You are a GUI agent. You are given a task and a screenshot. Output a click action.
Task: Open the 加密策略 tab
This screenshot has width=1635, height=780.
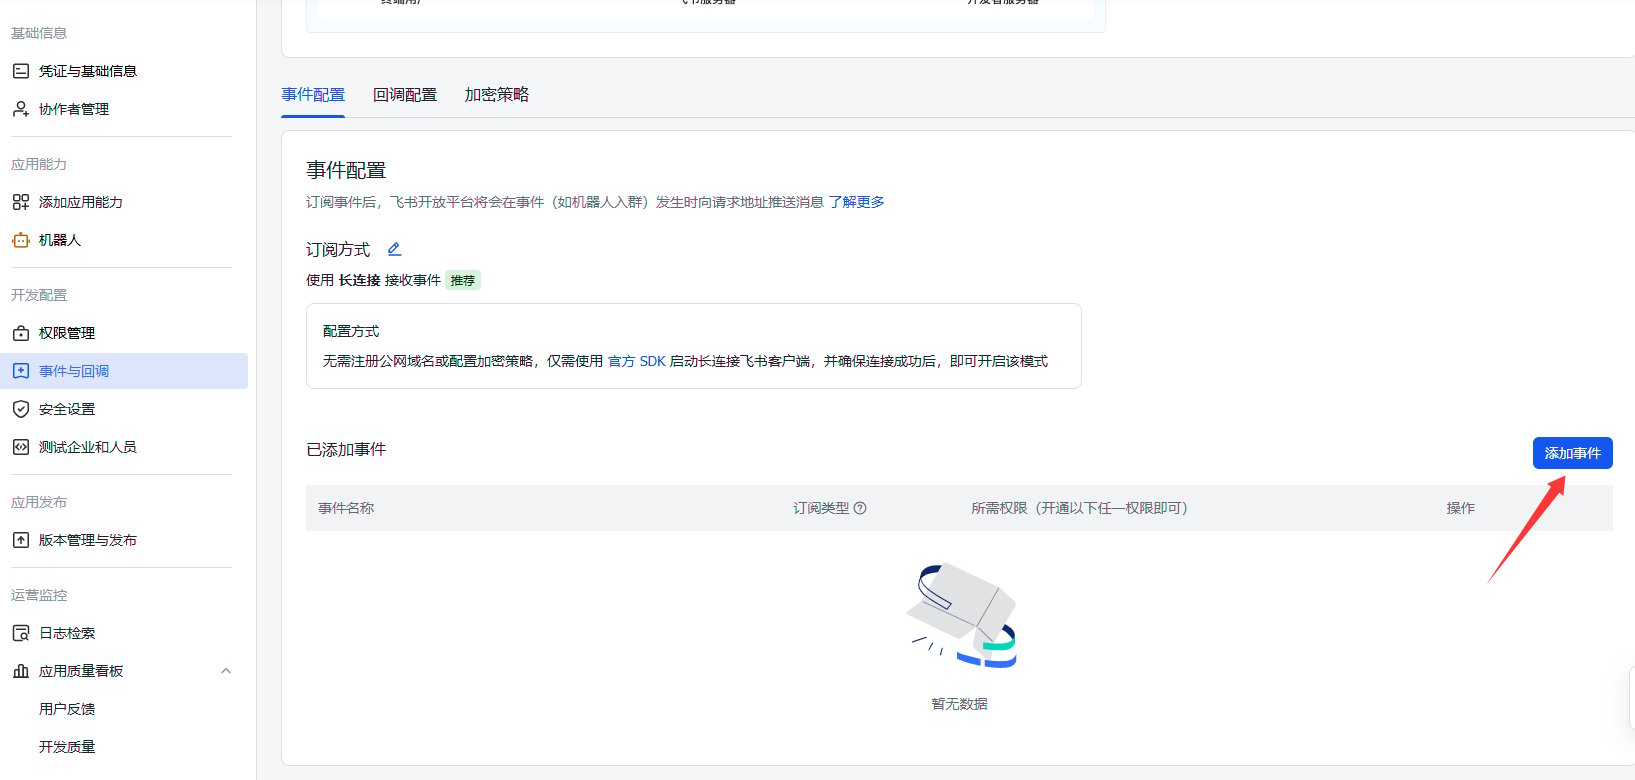(497, 95)
